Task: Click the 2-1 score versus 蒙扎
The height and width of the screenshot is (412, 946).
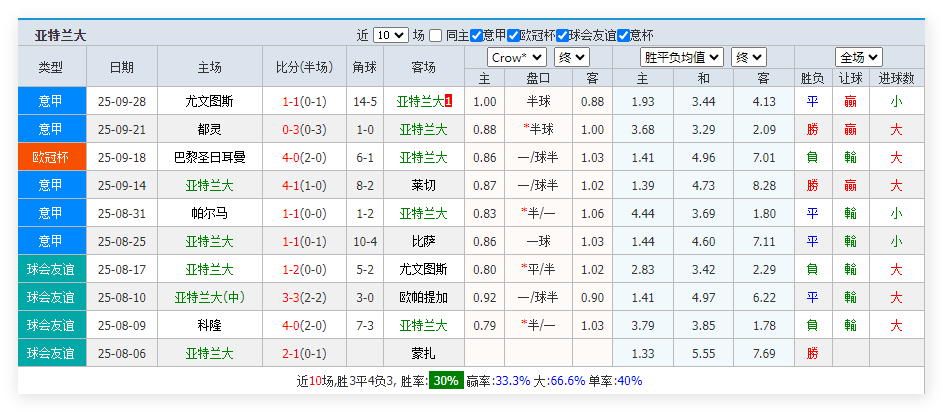Action: tap(304, 353)
